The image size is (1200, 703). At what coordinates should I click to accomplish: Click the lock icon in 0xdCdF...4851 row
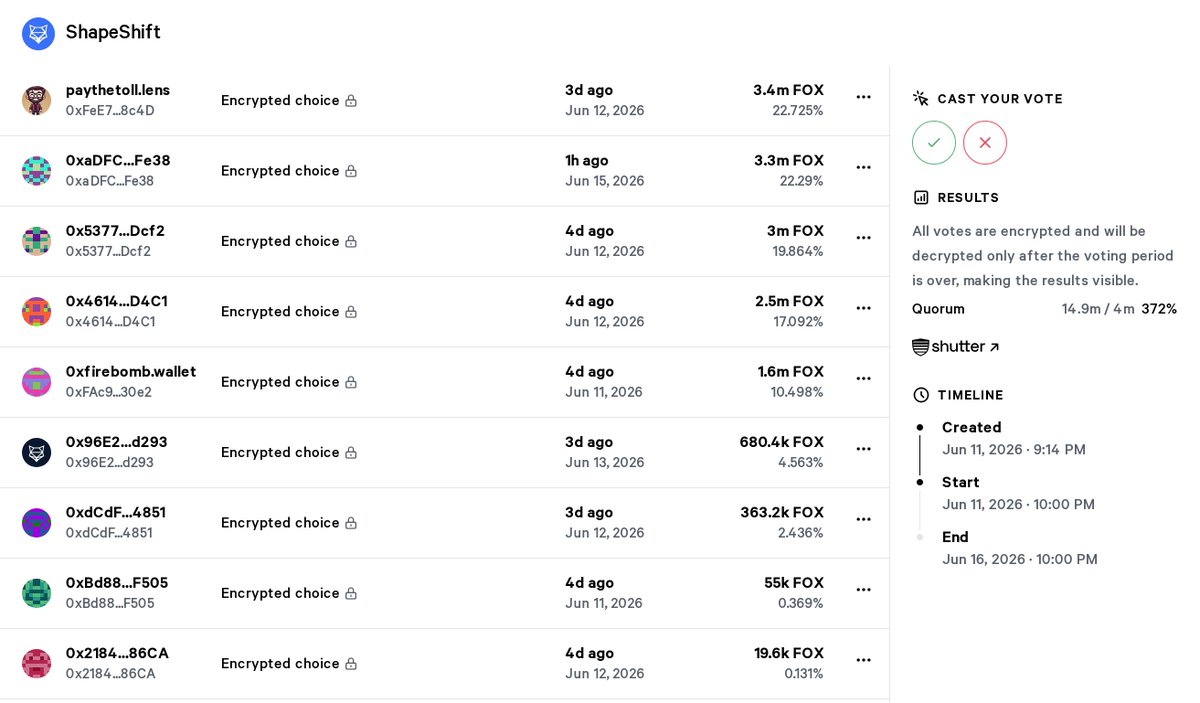[351, 523]
